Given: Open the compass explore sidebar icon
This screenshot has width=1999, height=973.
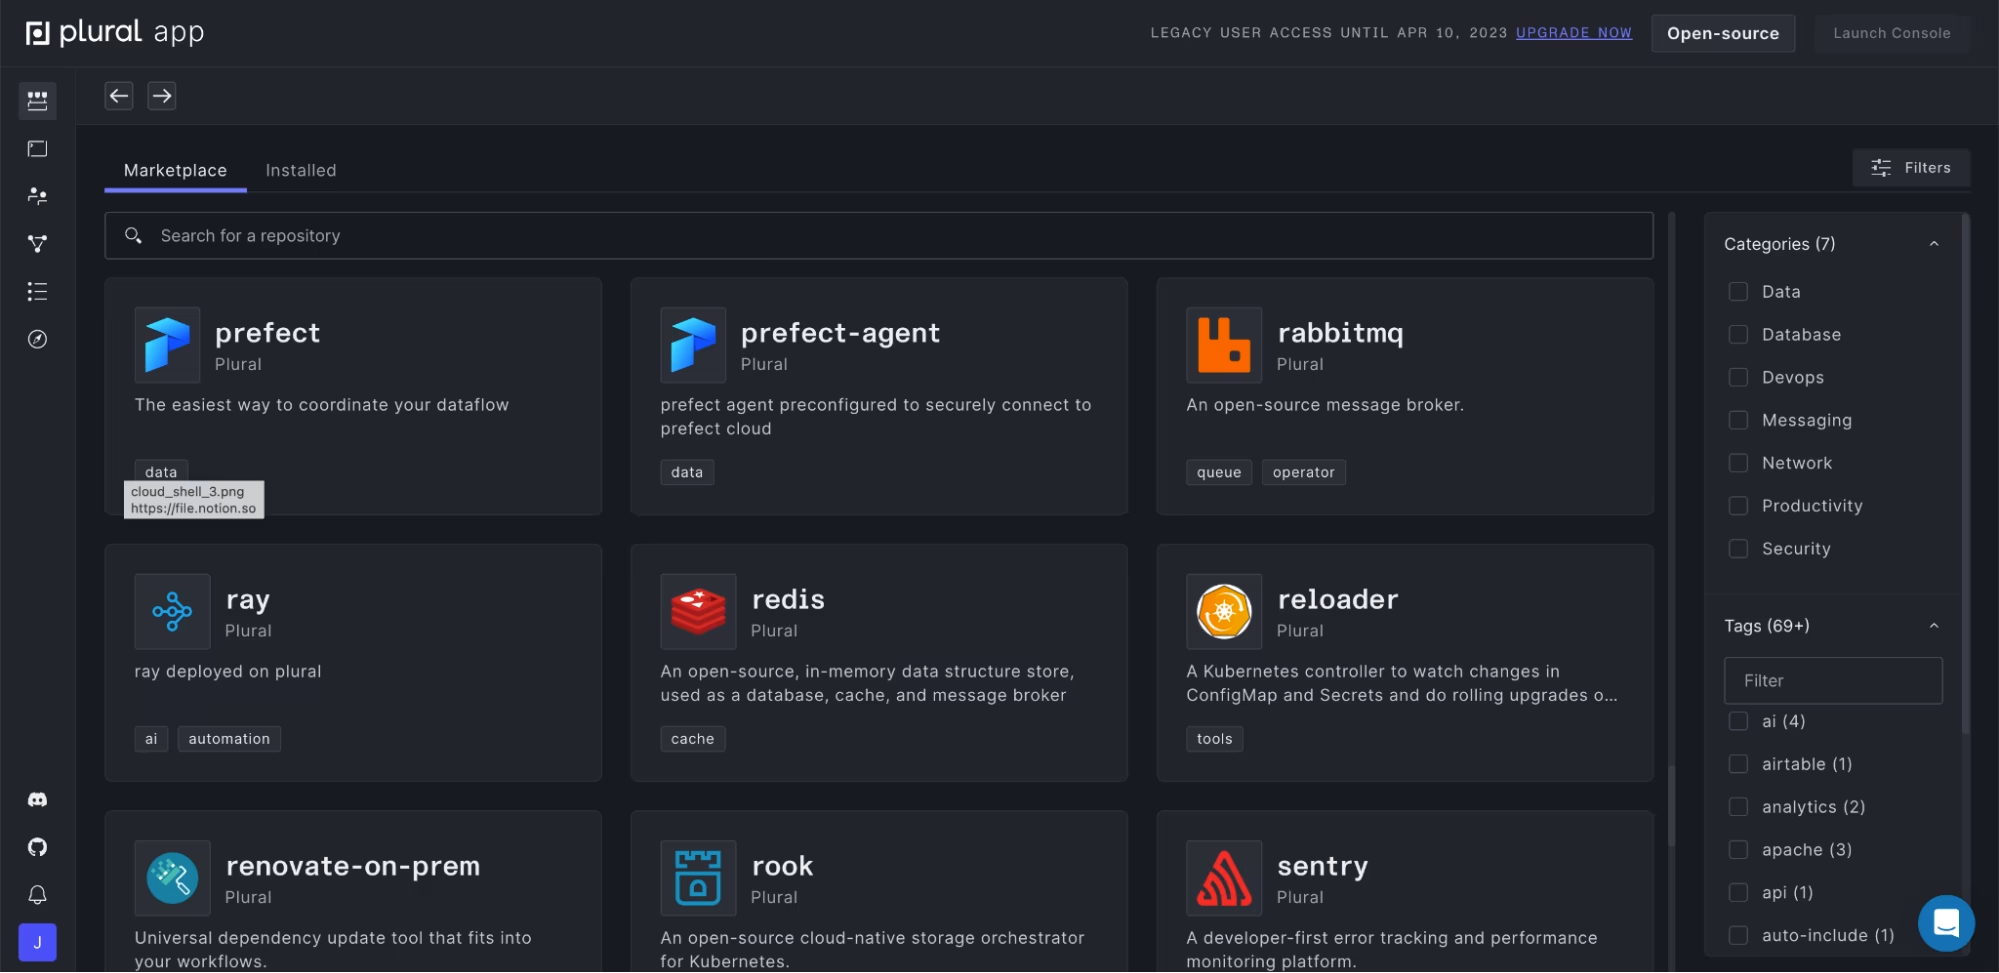Looking at the screenshot, I should pos(37,339).
